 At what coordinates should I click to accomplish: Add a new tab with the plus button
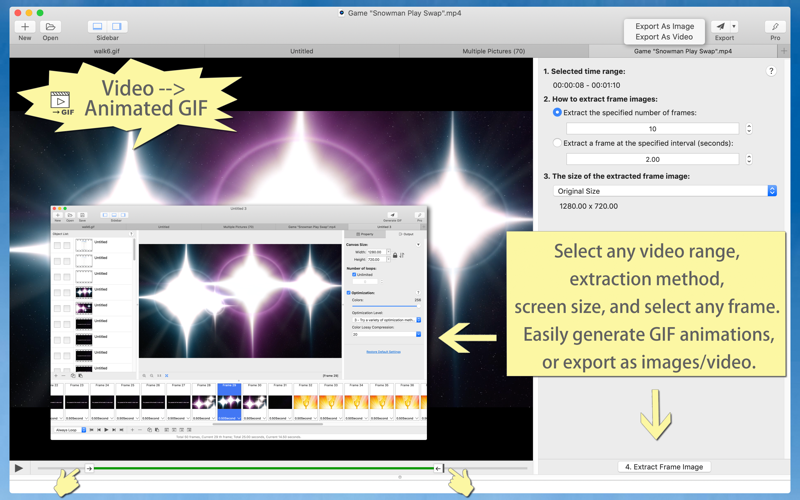pyautogui.click(x=784, y=51)
